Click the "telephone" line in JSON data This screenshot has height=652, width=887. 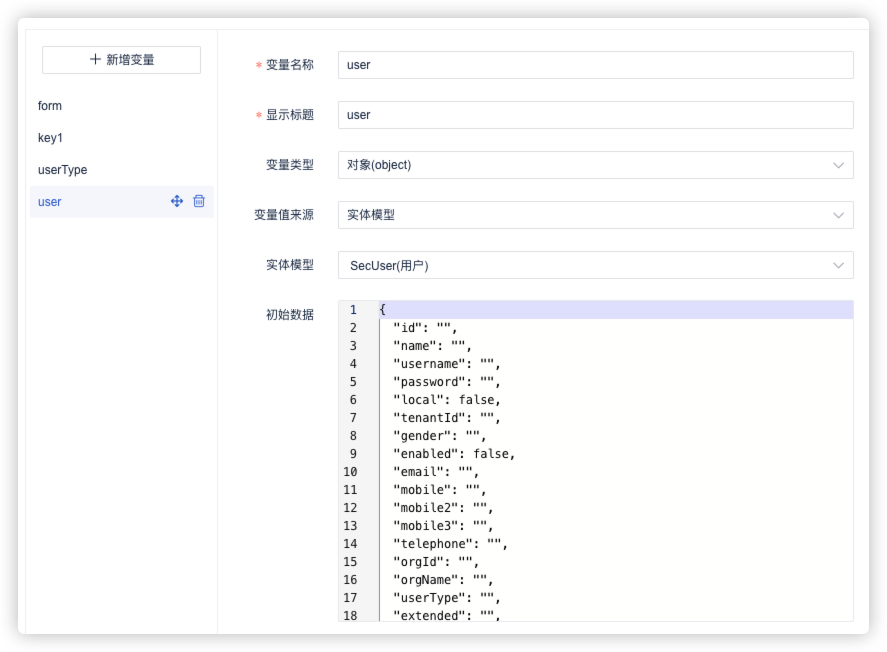tap(450, 544)
